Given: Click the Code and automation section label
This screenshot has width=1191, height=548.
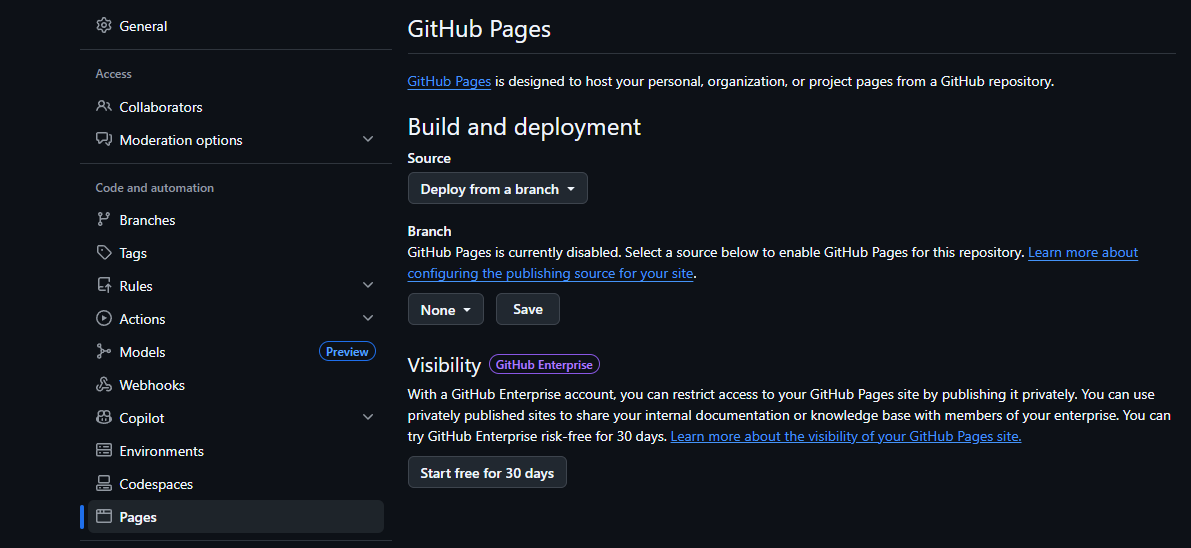Looking at the screenshot, I should 155,188.
